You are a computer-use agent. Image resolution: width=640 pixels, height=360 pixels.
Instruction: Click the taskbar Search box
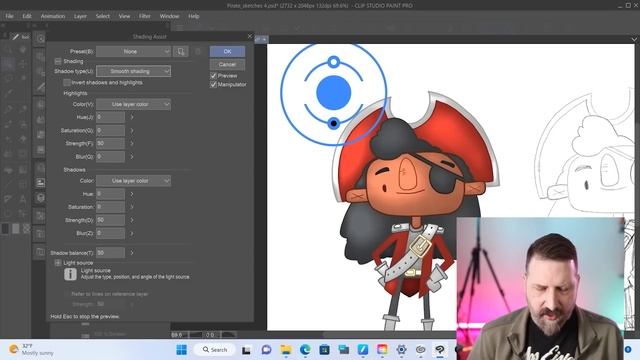coord(215,349)
